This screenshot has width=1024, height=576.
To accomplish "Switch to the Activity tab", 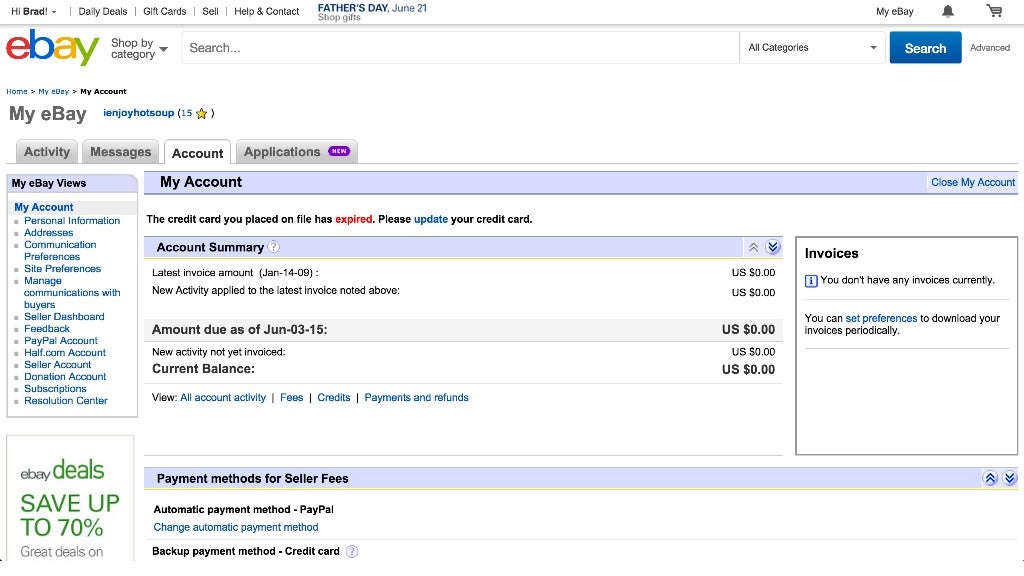I will pos(47,152).
